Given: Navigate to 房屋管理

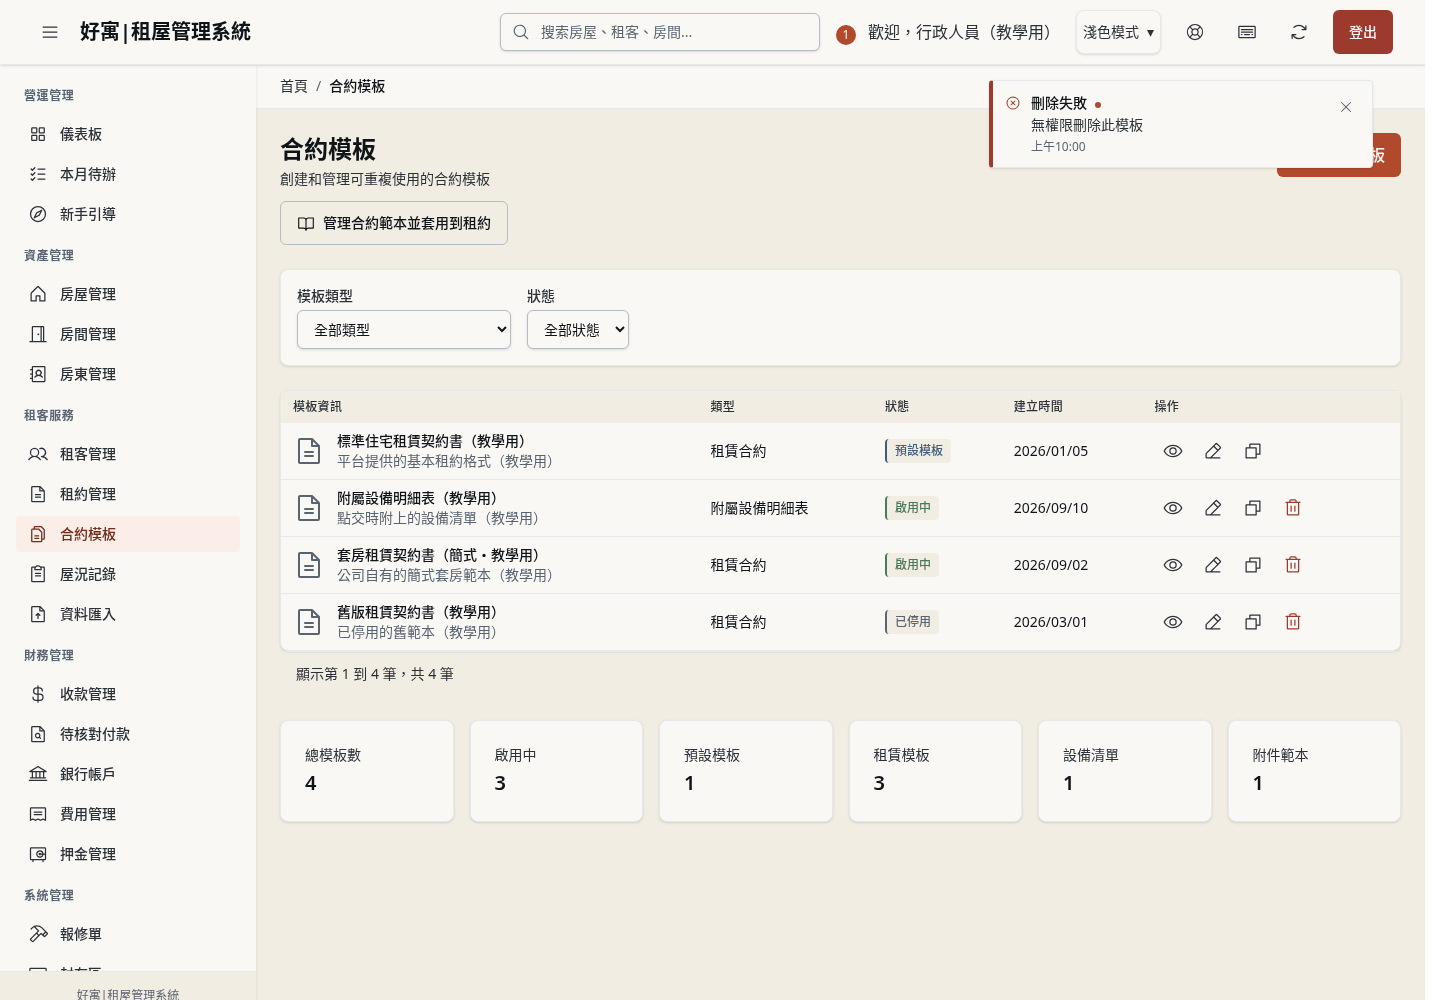Looking at the screenshot, I should point(128,294).
